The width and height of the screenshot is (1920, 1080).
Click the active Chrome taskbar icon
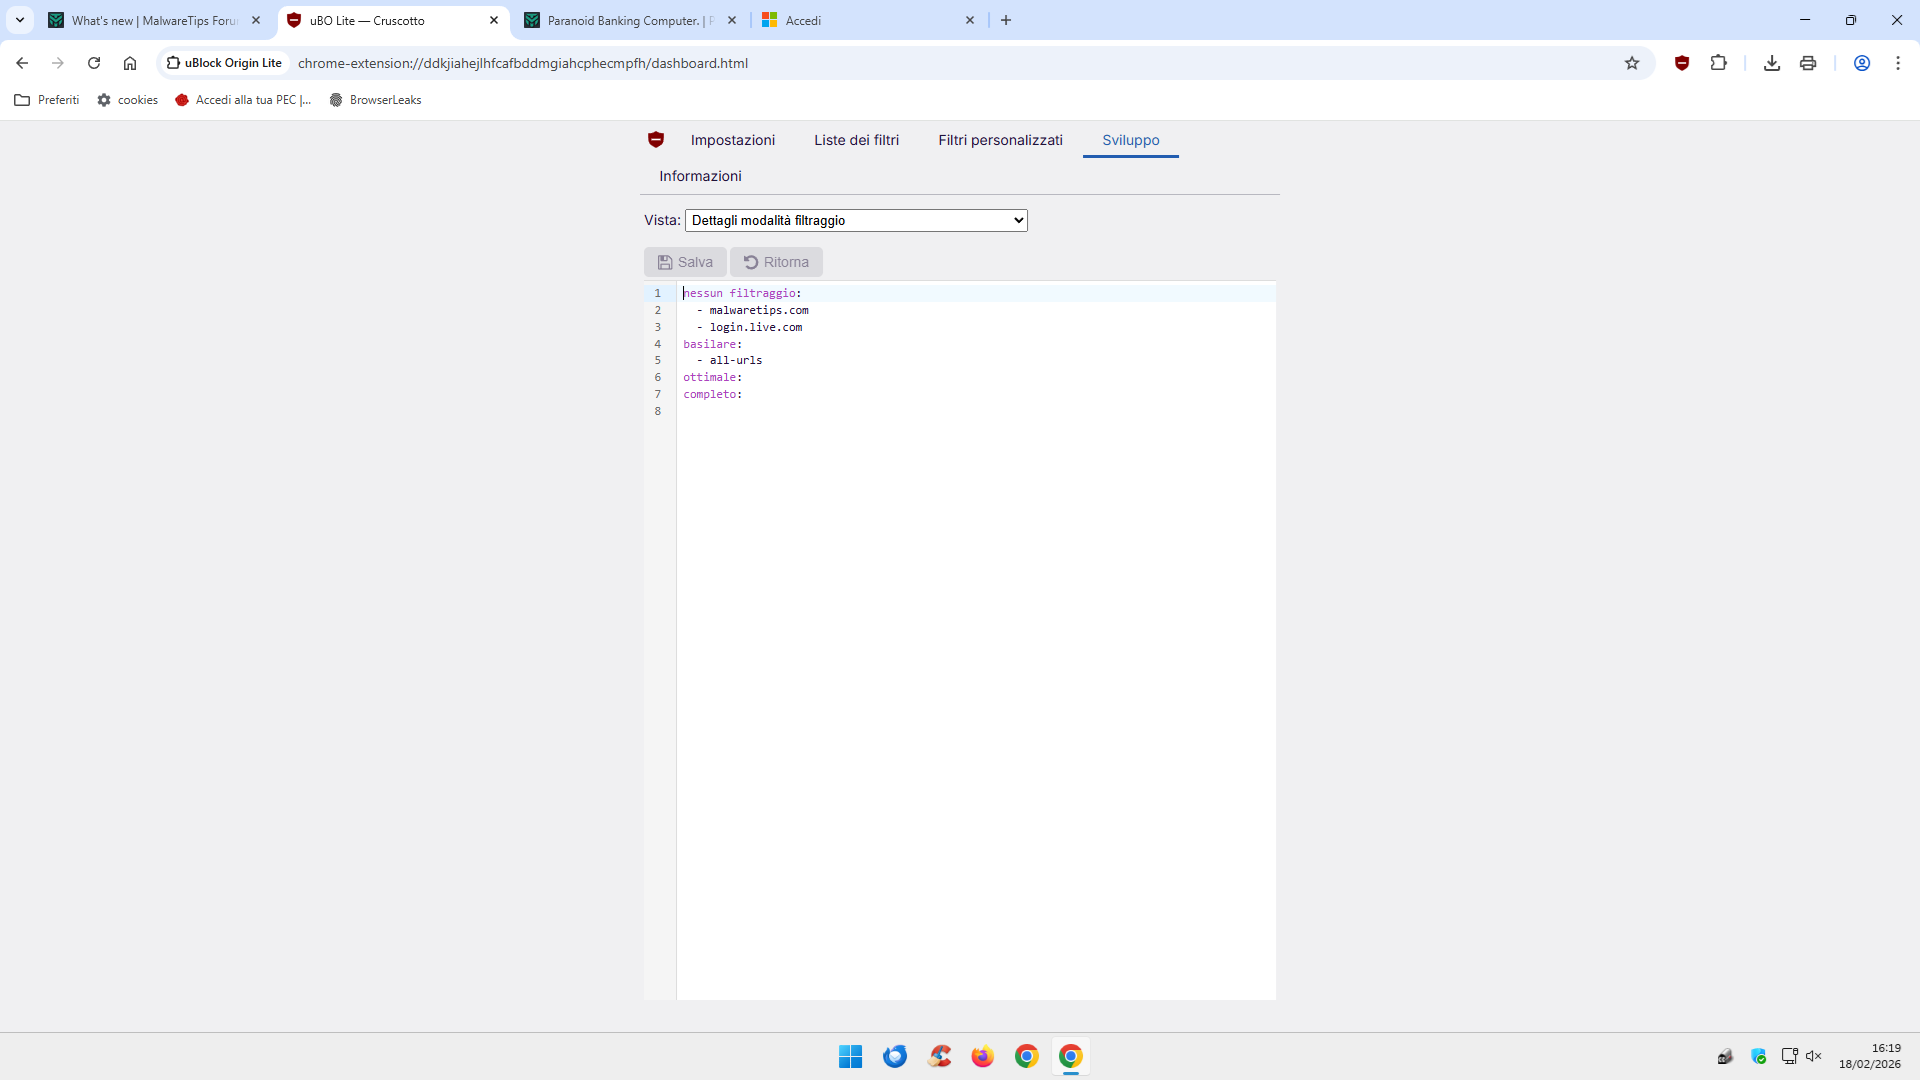coord(1071,1056)
